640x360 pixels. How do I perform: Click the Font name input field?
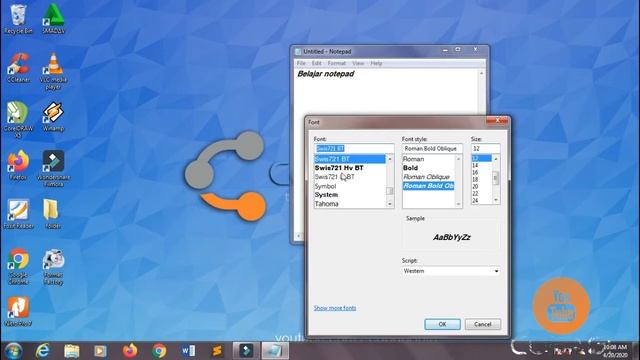354,148
